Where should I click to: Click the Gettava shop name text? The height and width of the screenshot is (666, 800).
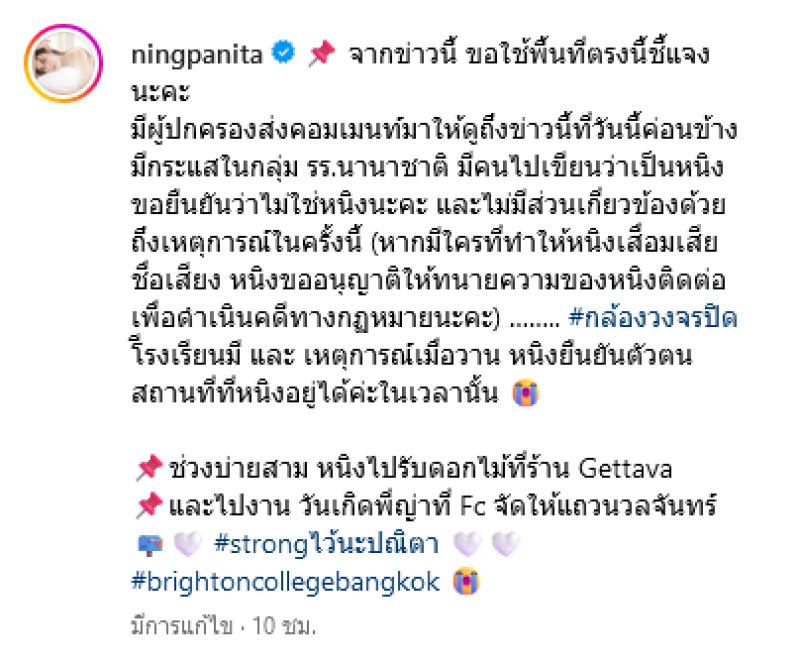(x=626, y=468)
